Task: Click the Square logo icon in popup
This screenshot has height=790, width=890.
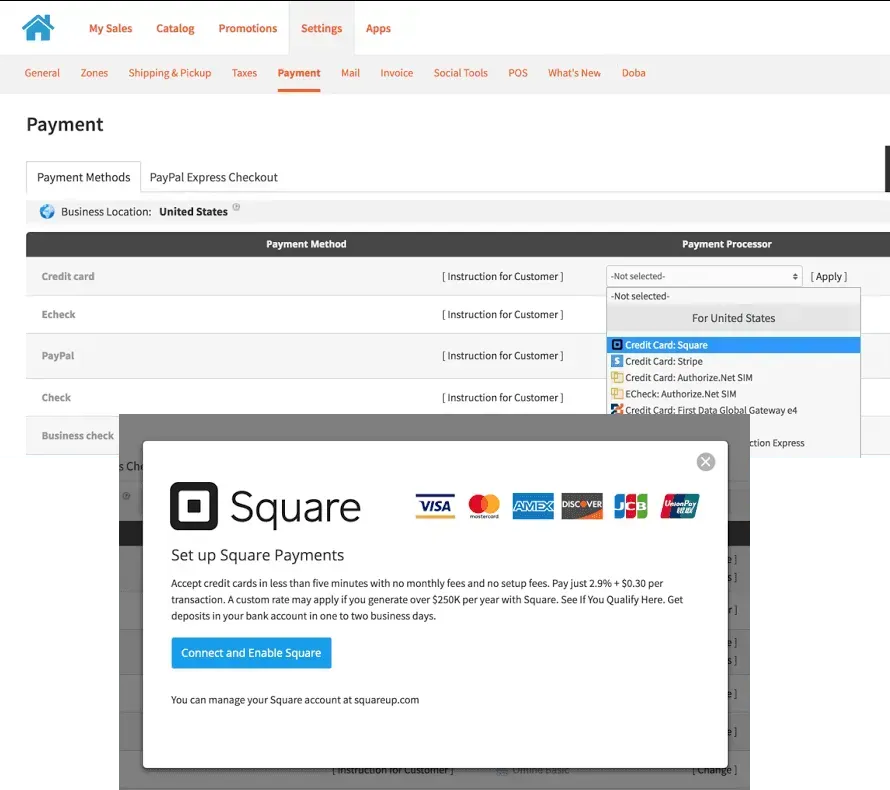Action: (194, 506)
